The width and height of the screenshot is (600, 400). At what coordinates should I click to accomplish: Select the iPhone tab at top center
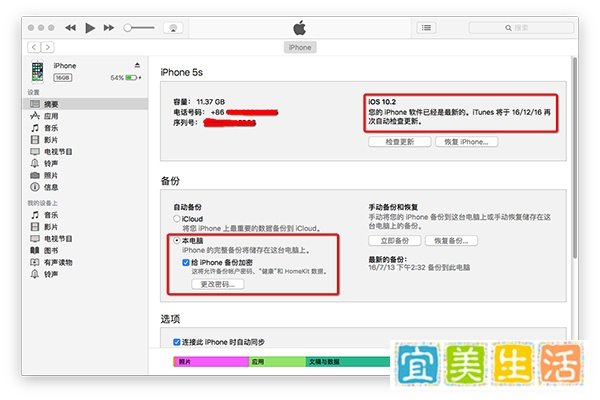tap(300, 47)
